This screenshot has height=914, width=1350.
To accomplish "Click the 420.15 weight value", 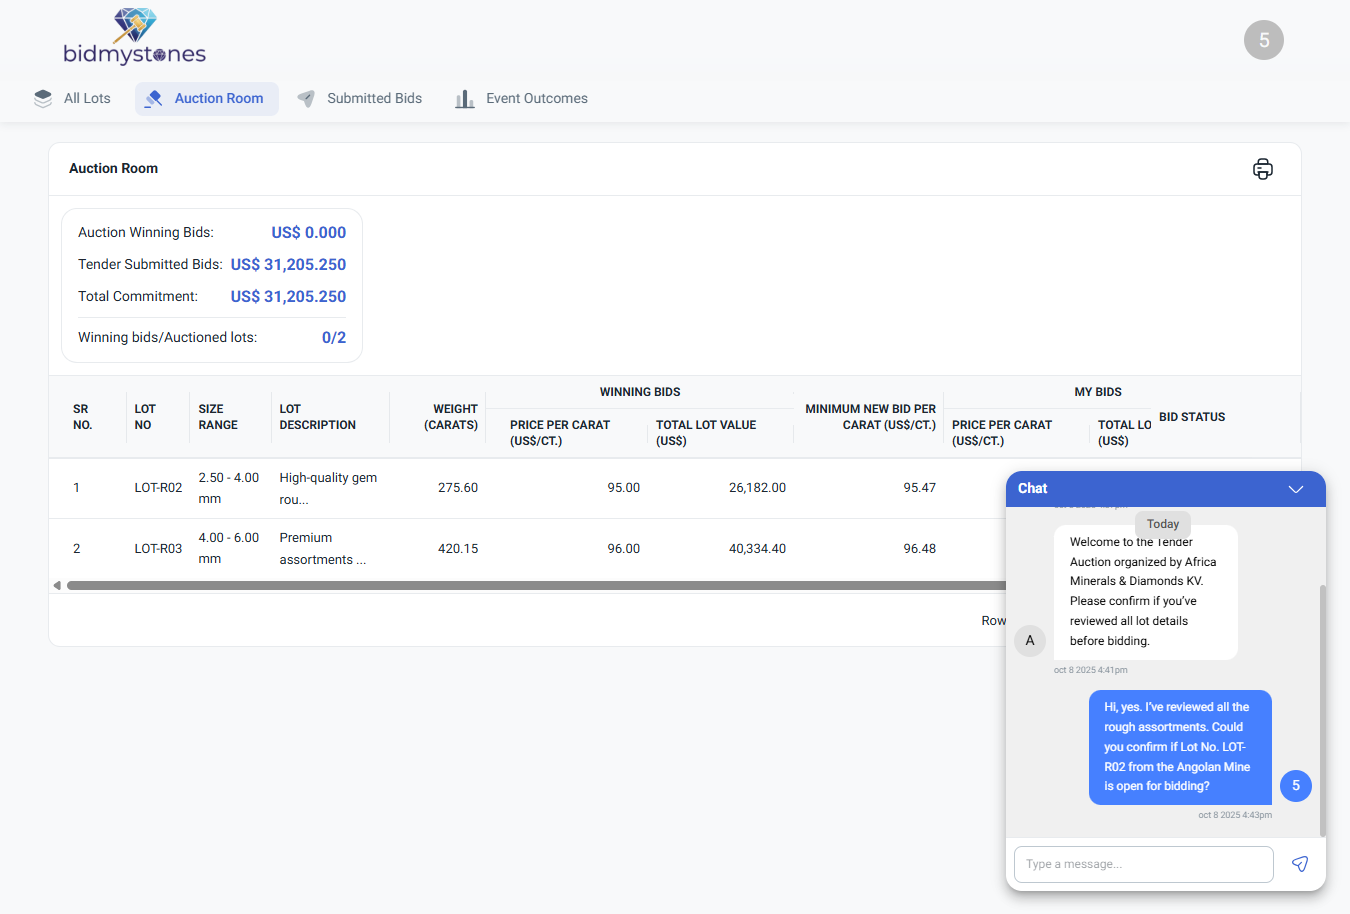I will click(458, 549).
